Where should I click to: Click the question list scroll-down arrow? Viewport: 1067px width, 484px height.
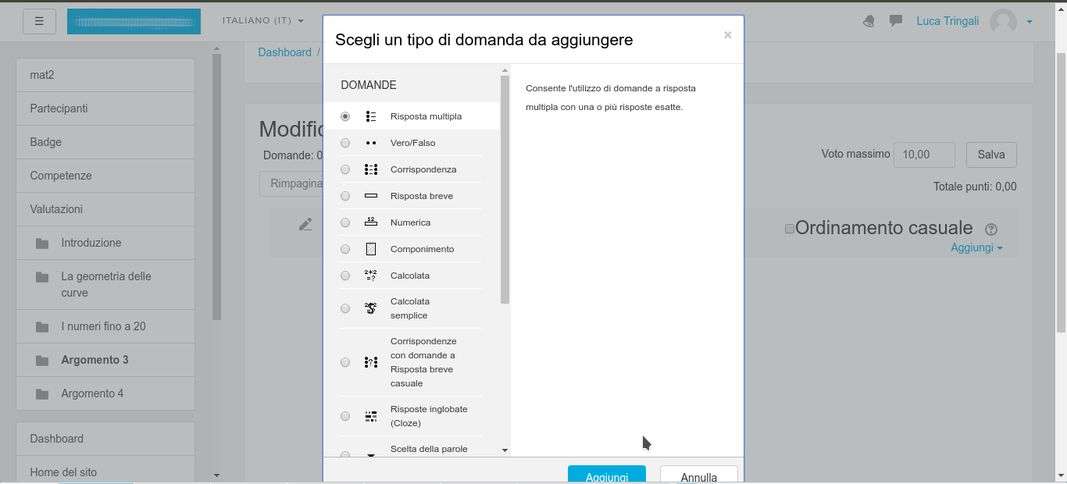tap(505, 450)
